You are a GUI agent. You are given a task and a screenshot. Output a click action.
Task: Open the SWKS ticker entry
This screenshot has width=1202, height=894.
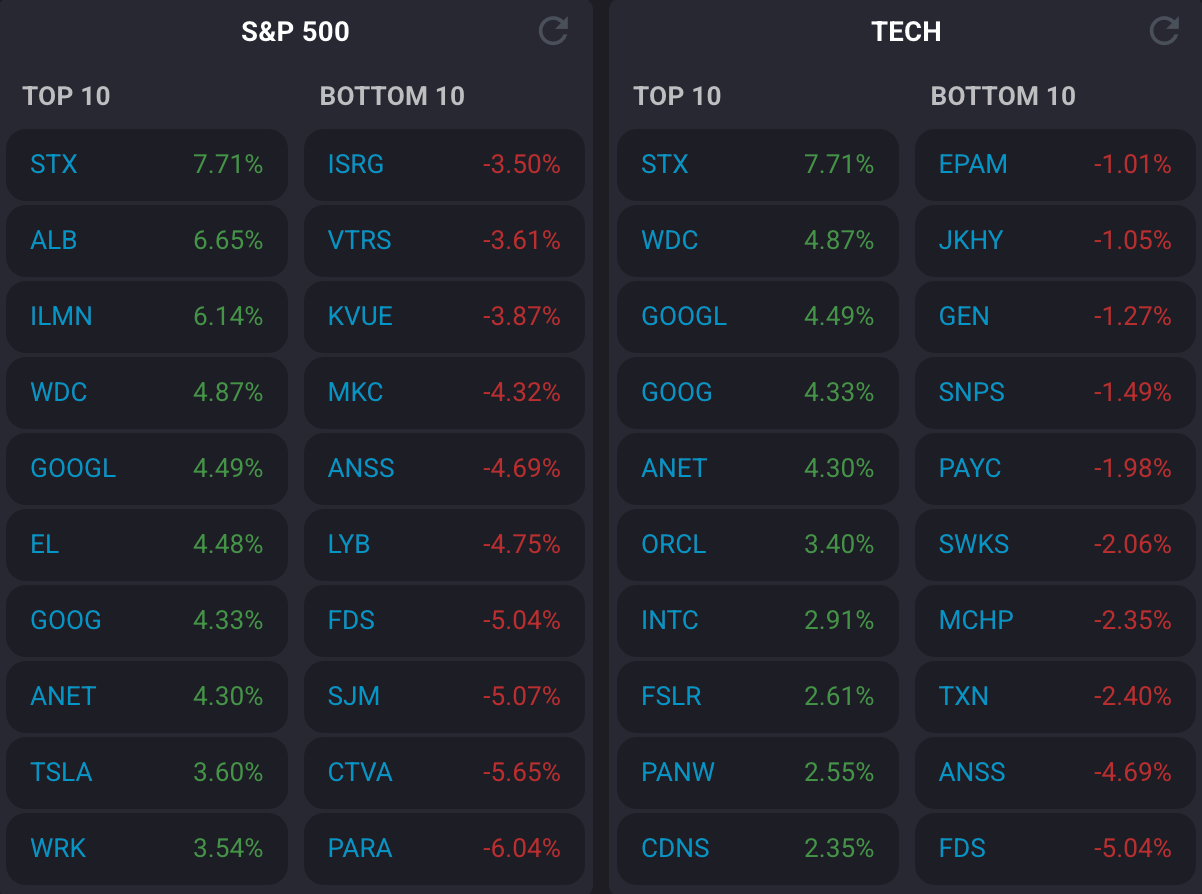[x=974, y=544]
